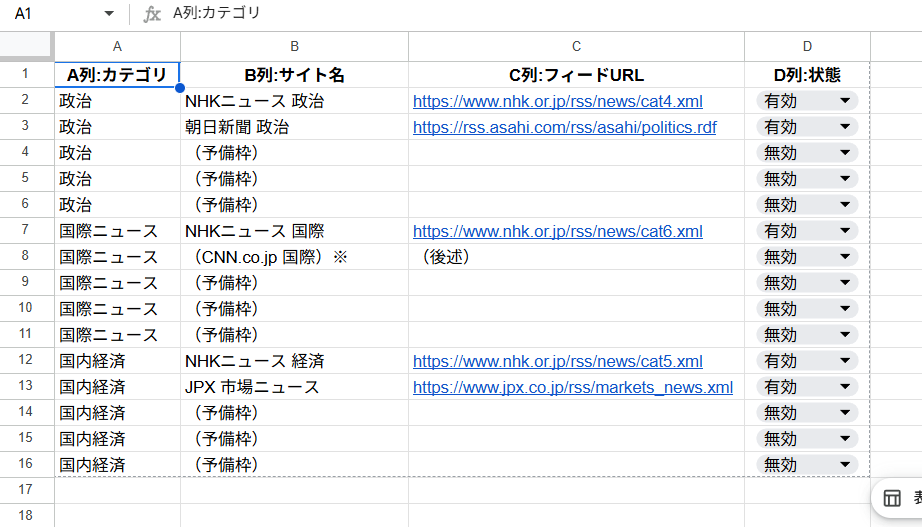Select the cell containing （CNN.co.jp 国際）※
Screen dimensions: 922x527
(x=294, y=257)
